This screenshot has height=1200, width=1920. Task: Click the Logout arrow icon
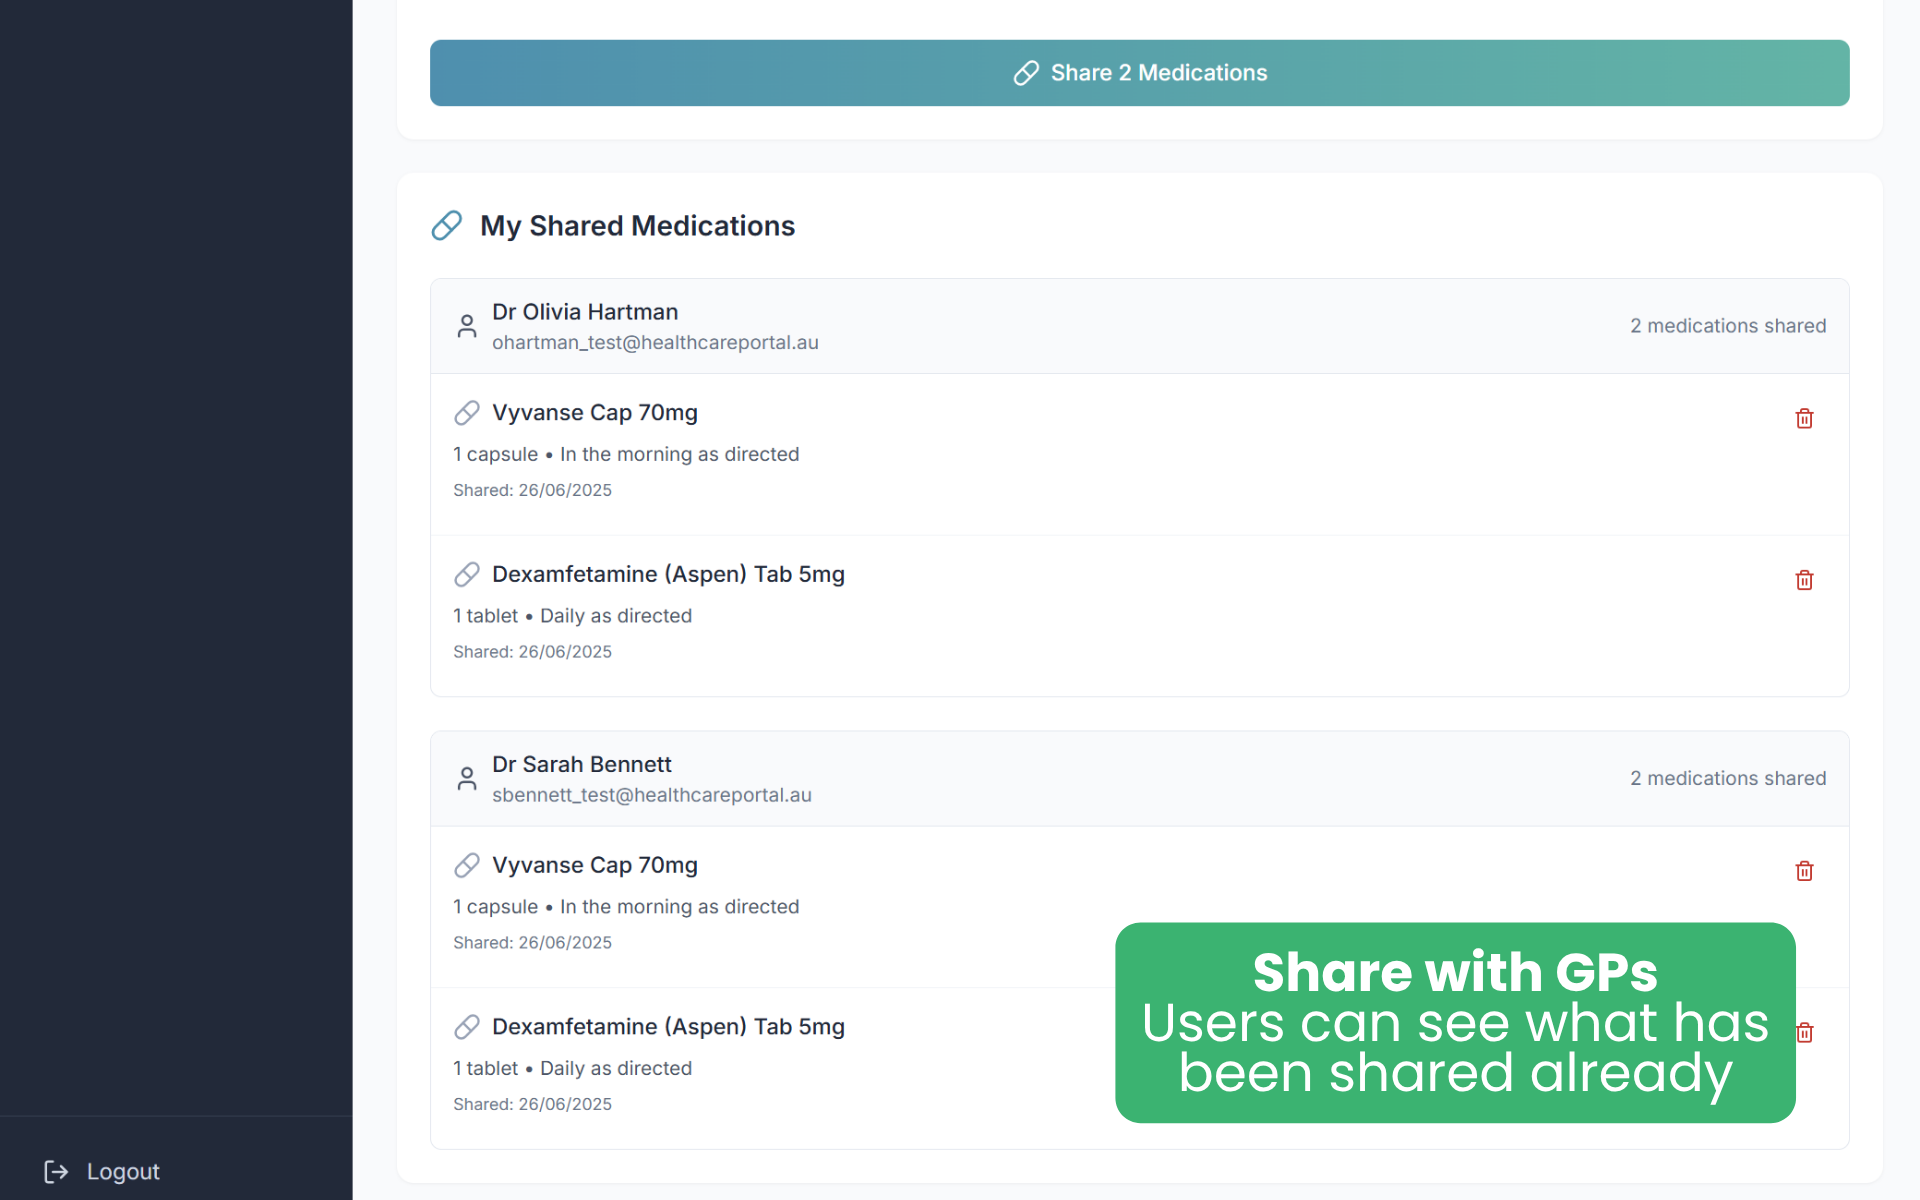(x=56, y=1171)
